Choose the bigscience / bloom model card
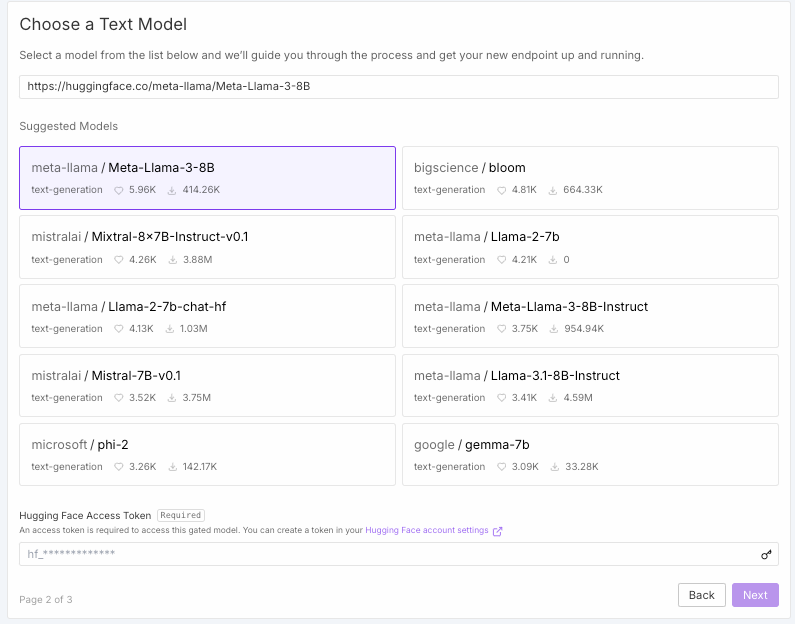Screen dimensions: 795x624 (590, 178)
